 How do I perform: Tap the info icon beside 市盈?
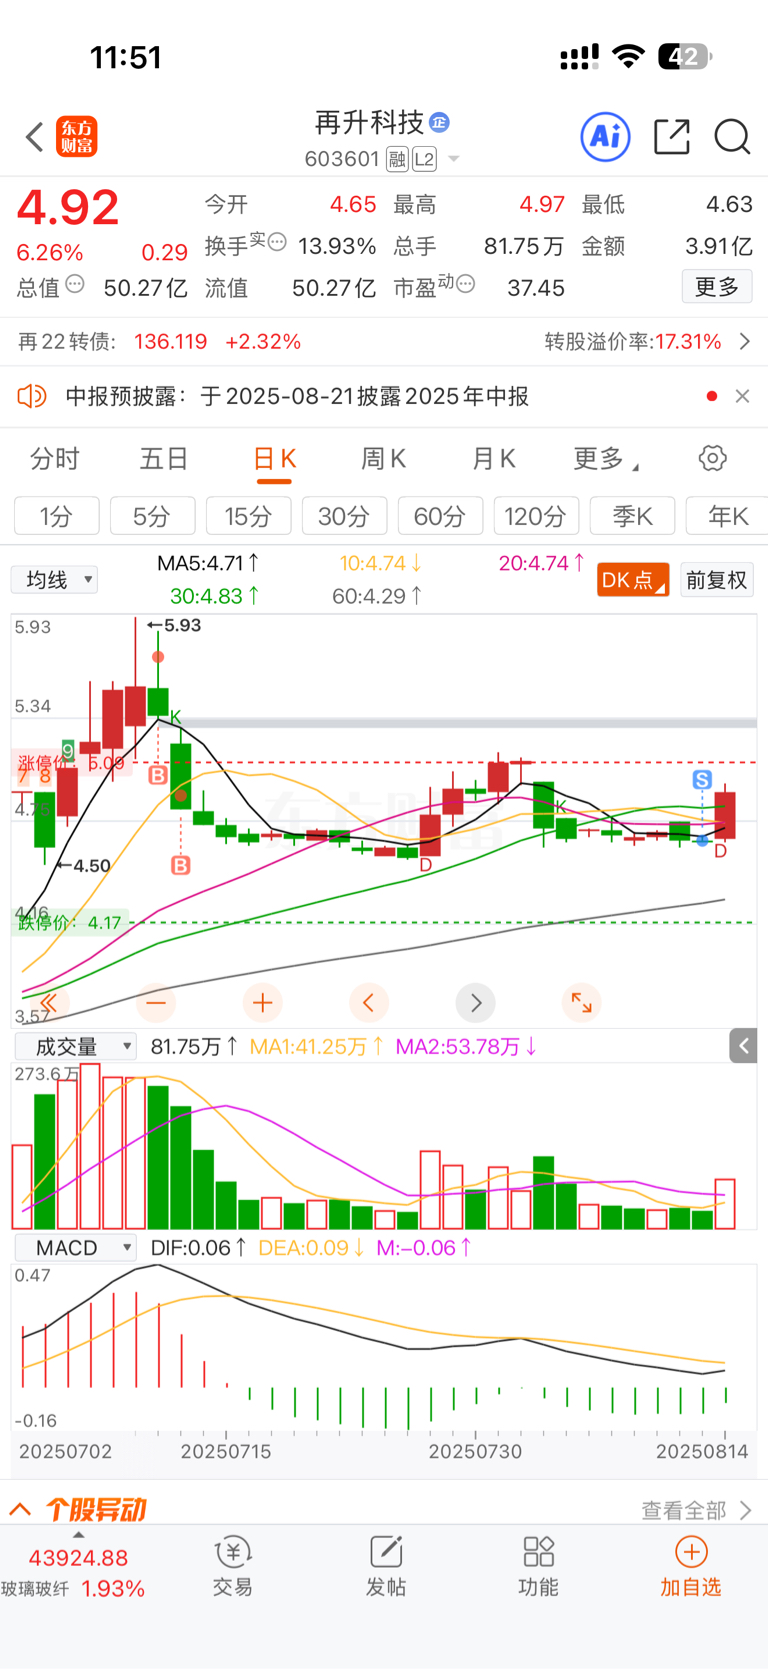[465, 284]
